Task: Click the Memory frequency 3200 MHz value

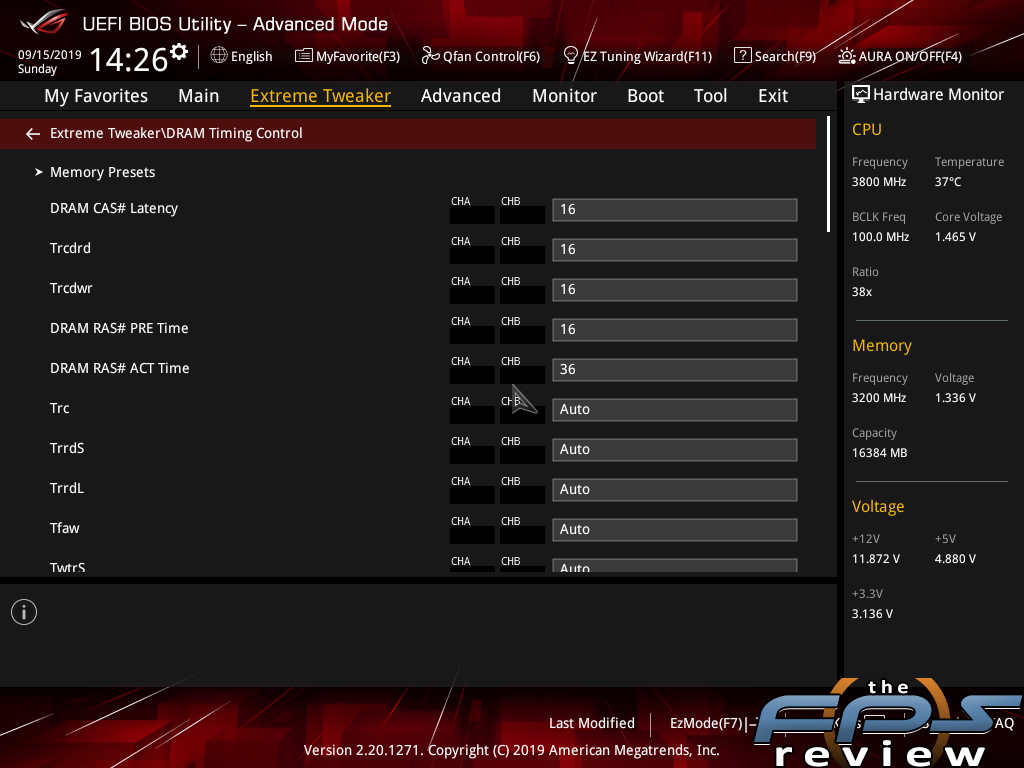Action: click(879, 398)
